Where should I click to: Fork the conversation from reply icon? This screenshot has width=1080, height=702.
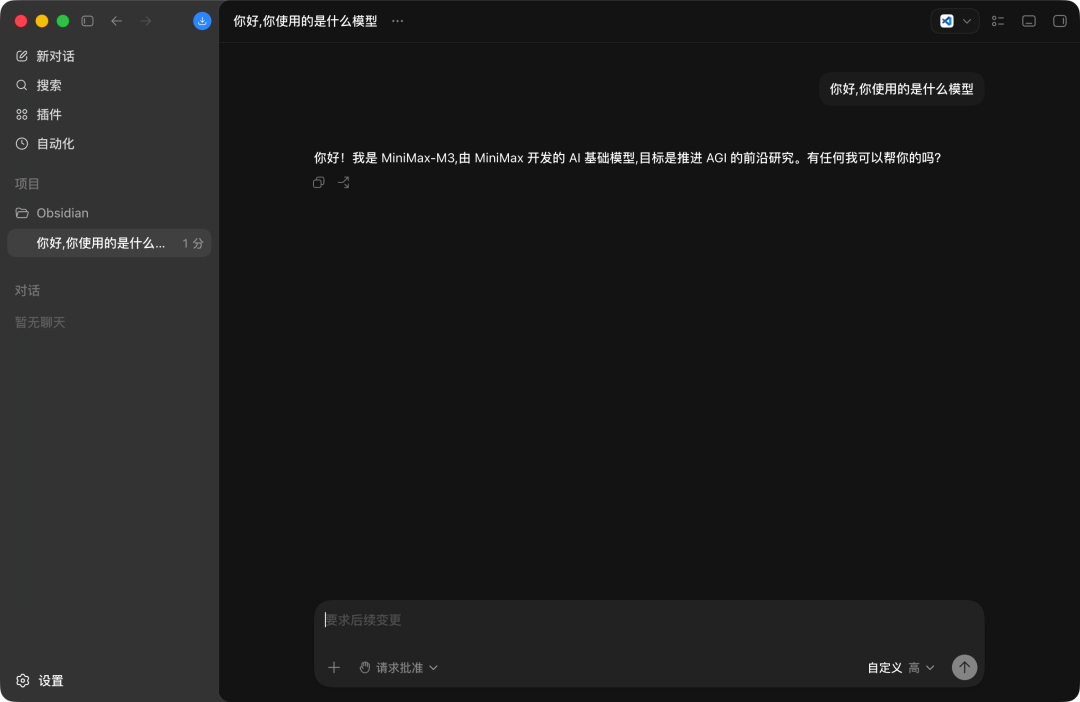click(x=344, y=183)
